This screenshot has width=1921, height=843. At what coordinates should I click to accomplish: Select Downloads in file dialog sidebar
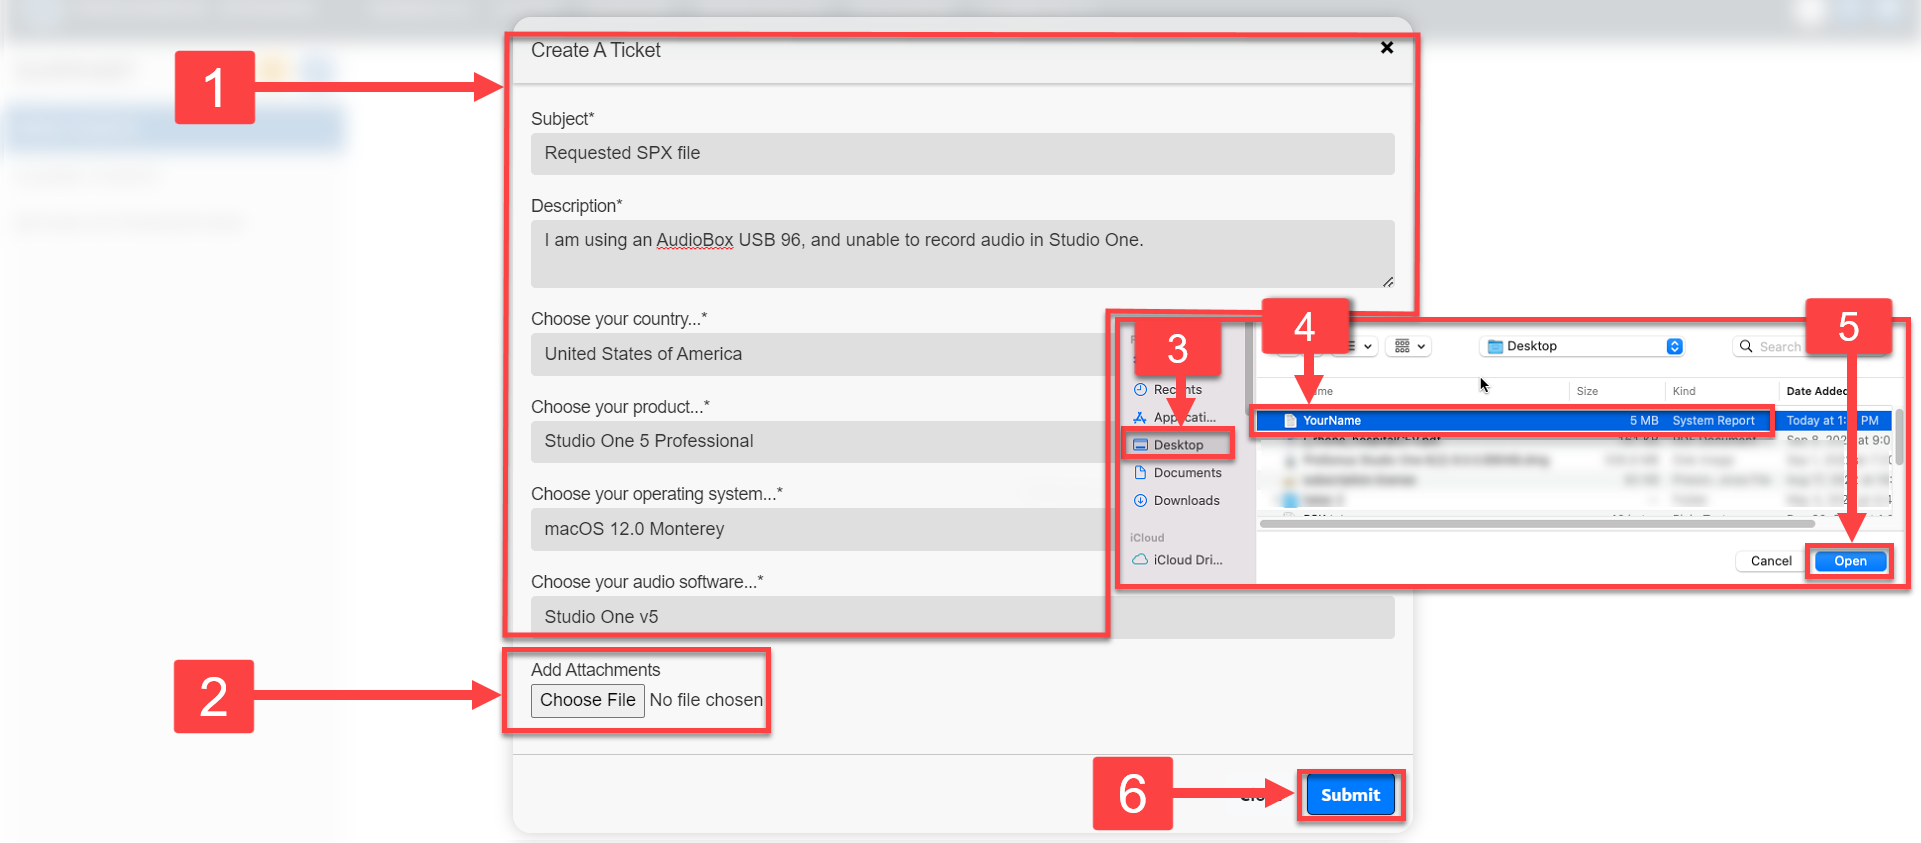tap(1176, 500)
